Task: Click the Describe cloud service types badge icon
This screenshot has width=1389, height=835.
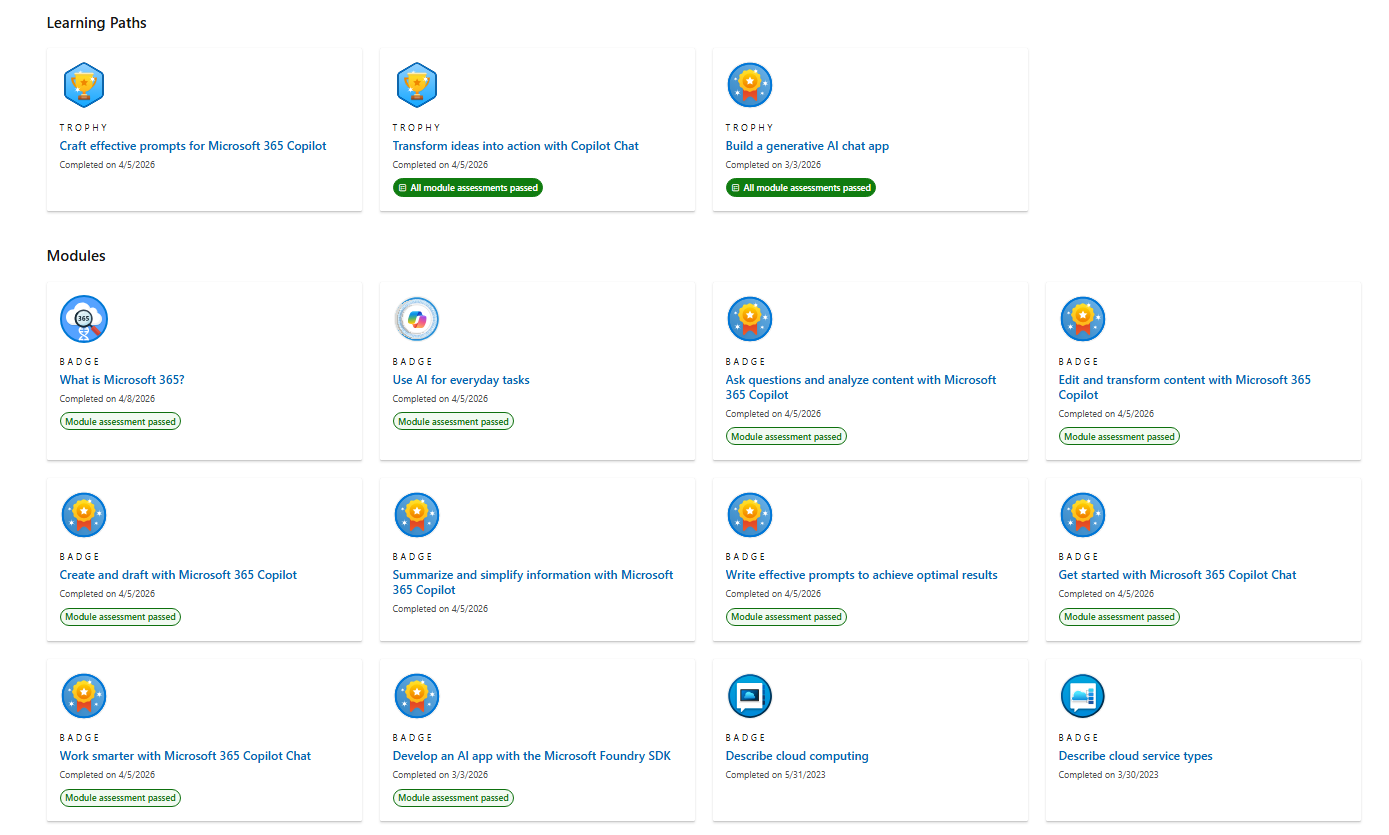Action: pyautogui.click(x=1083, y=695)
